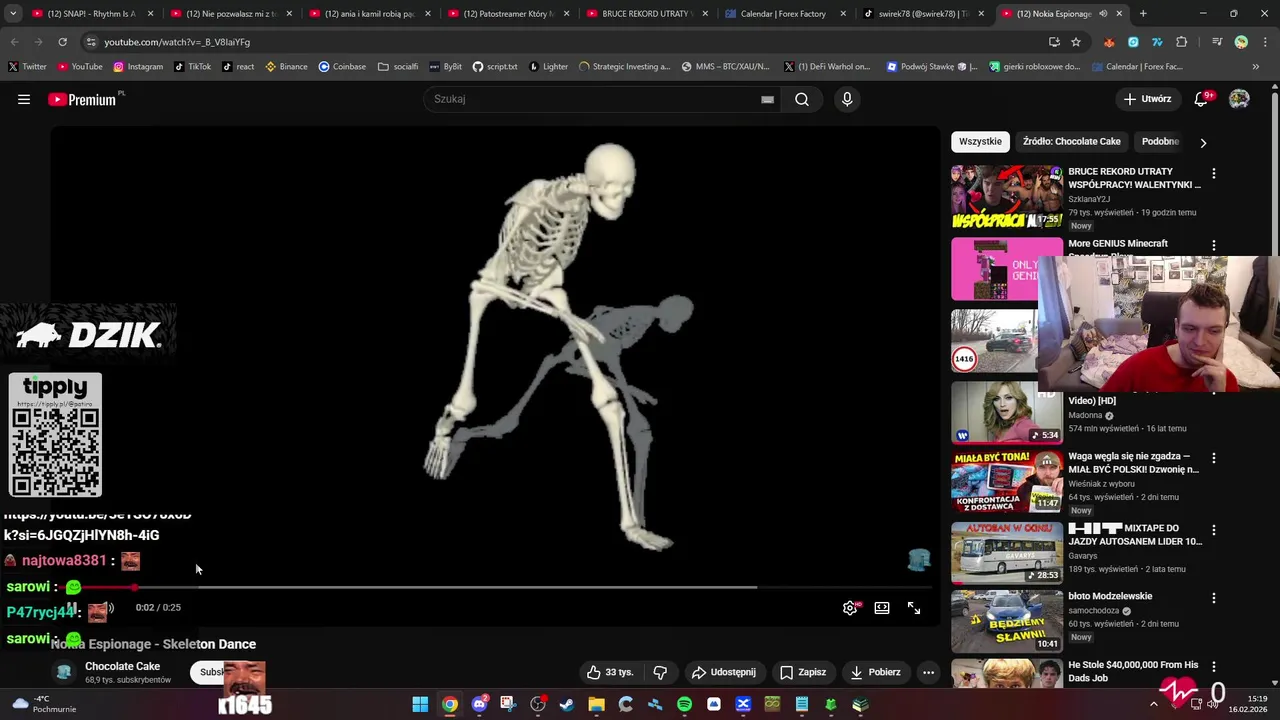This screenshot has width=1280, height=720.
Task: Select the Źródło: Chocolate Cake chip
Action: pos(1071,141)
